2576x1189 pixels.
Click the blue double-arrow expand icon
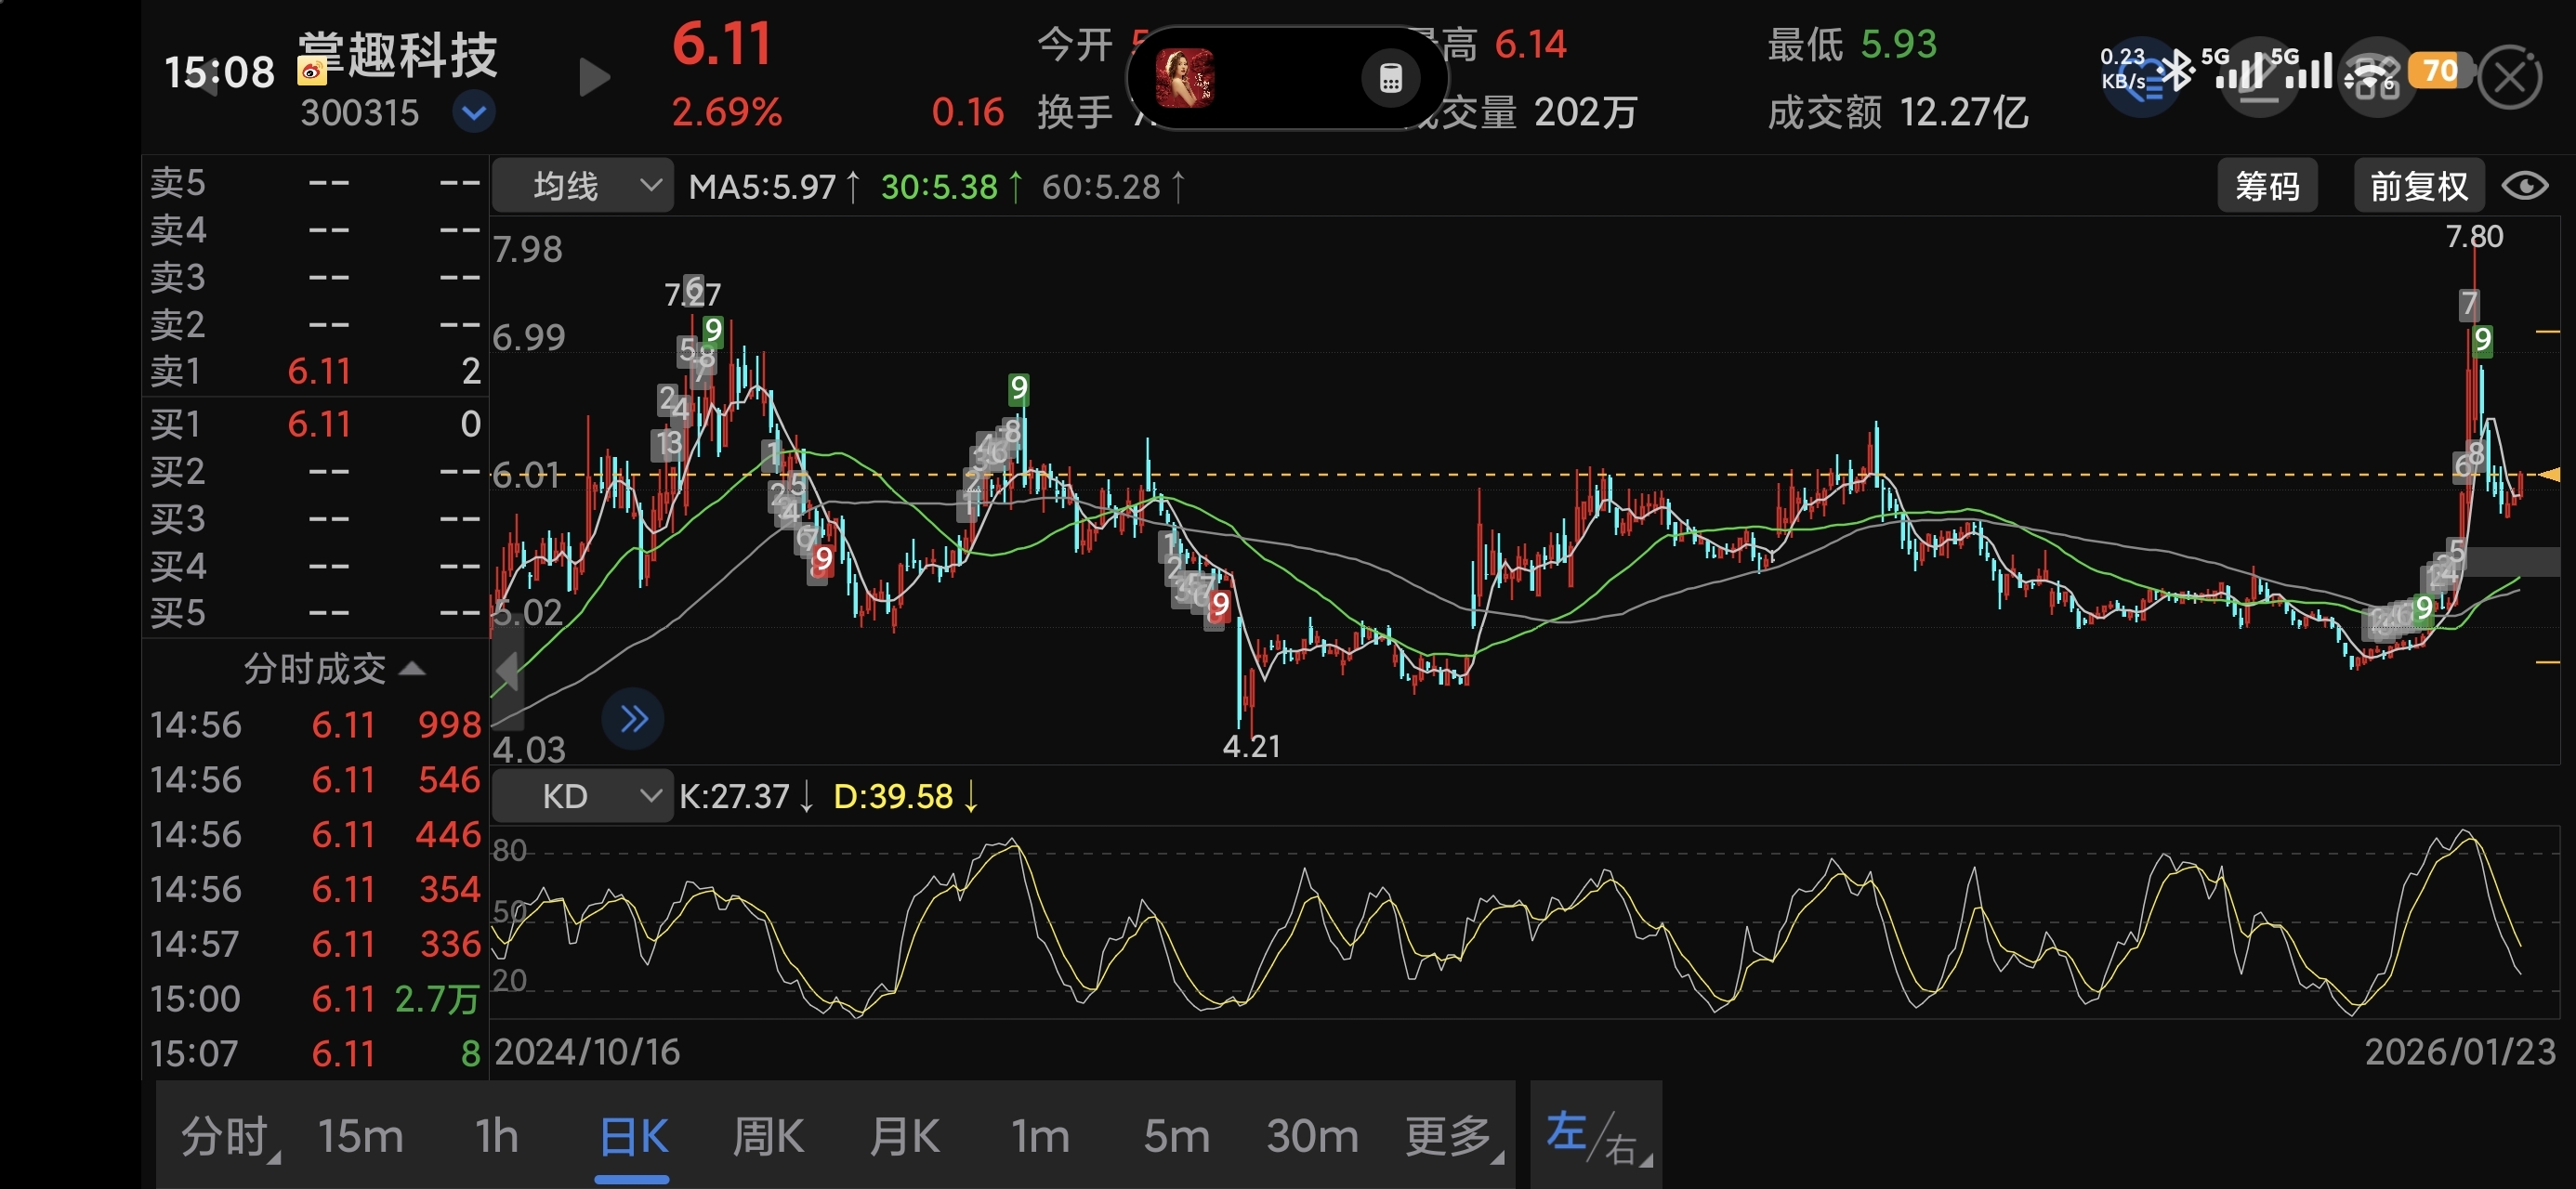pos(633,718)
